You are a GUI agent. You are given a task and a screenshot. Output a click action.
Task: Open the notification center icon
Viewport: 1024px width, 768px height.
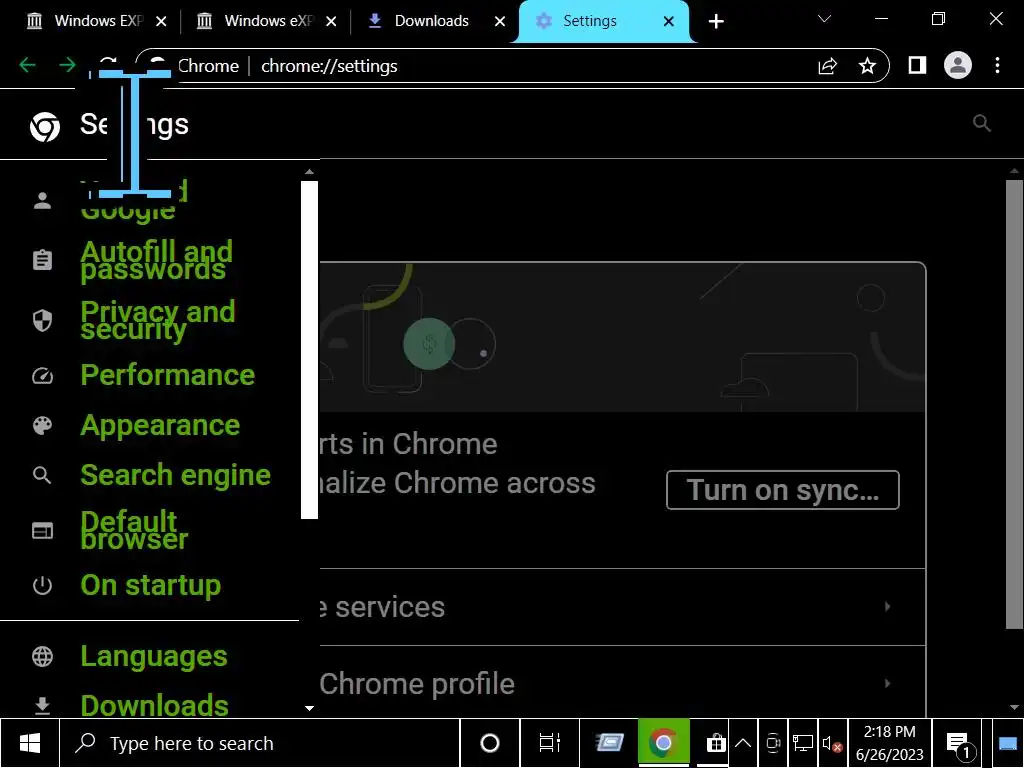(x=959, y=744)
